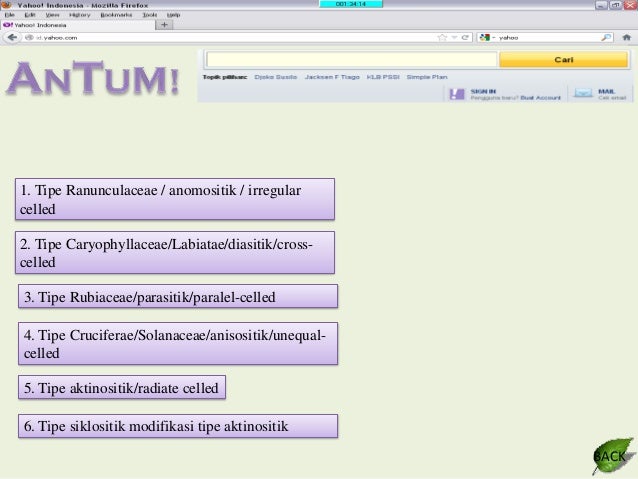Open the search engine selector icon
The height and width of the screenshot is (479, 638).
pos(484,37)
